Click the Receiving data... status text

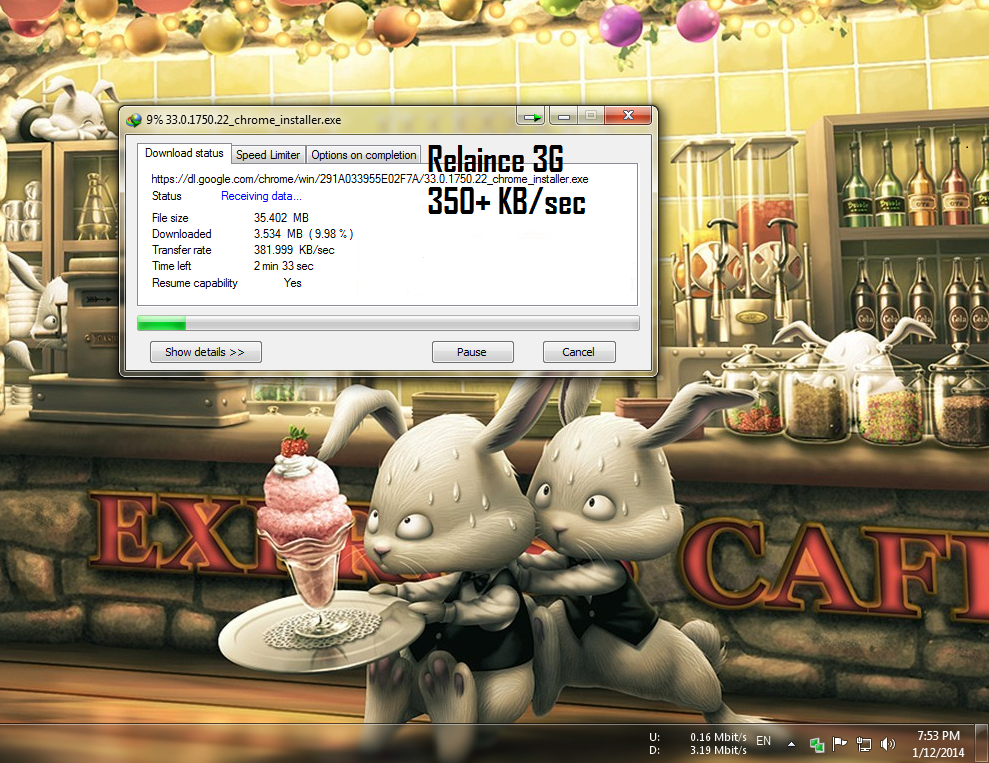coord(261,196)
